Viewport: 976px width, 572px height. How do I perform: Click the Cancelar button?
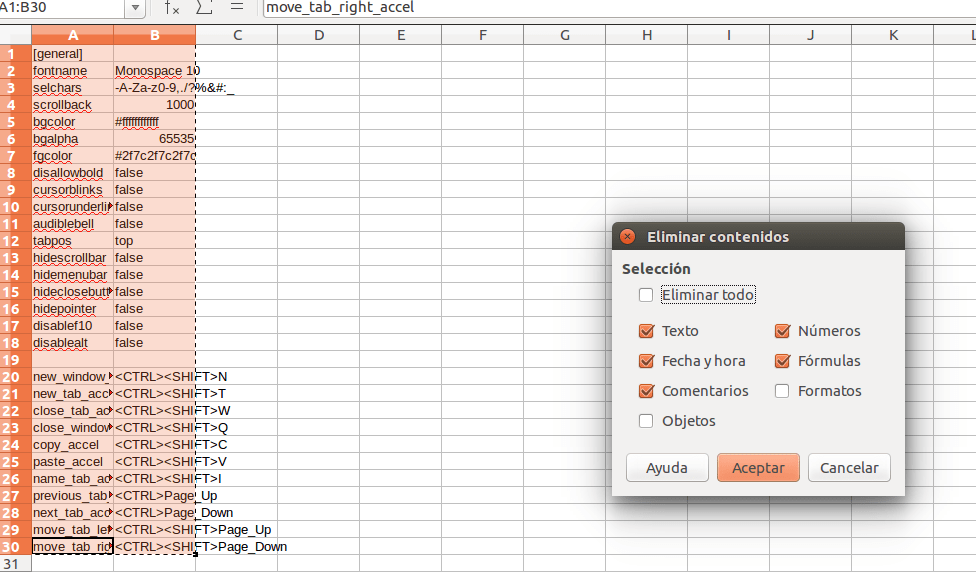(849, 468)
